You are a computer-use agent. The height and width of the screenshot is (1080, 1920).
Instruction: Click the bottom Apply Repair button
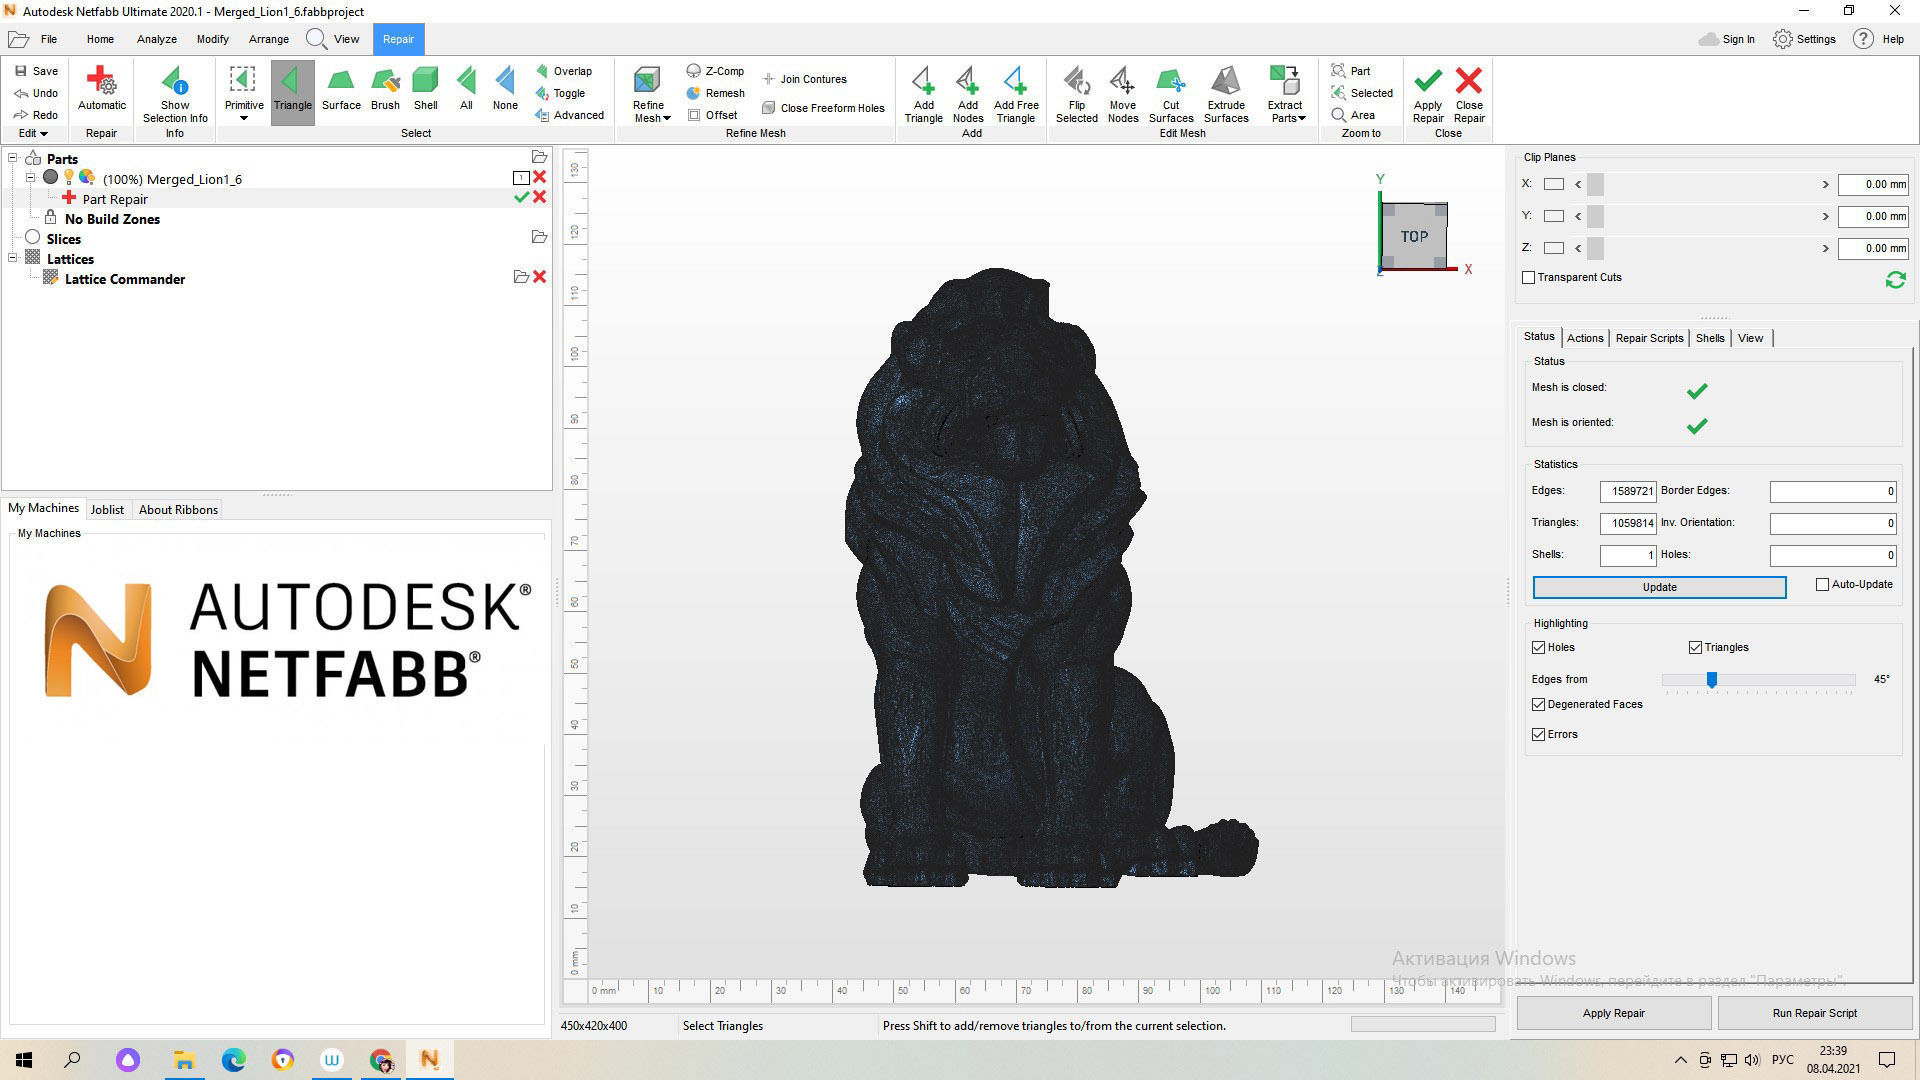tap(1613, 1013)
